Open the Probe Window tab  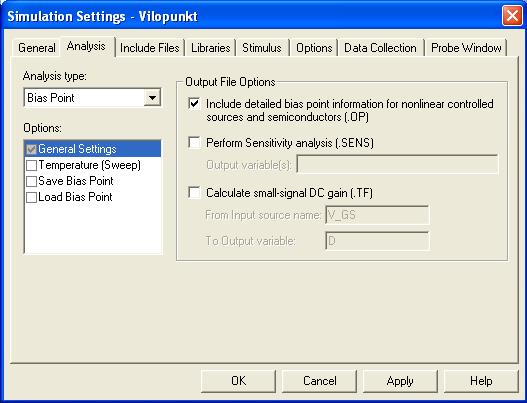(x=466, y=48)
